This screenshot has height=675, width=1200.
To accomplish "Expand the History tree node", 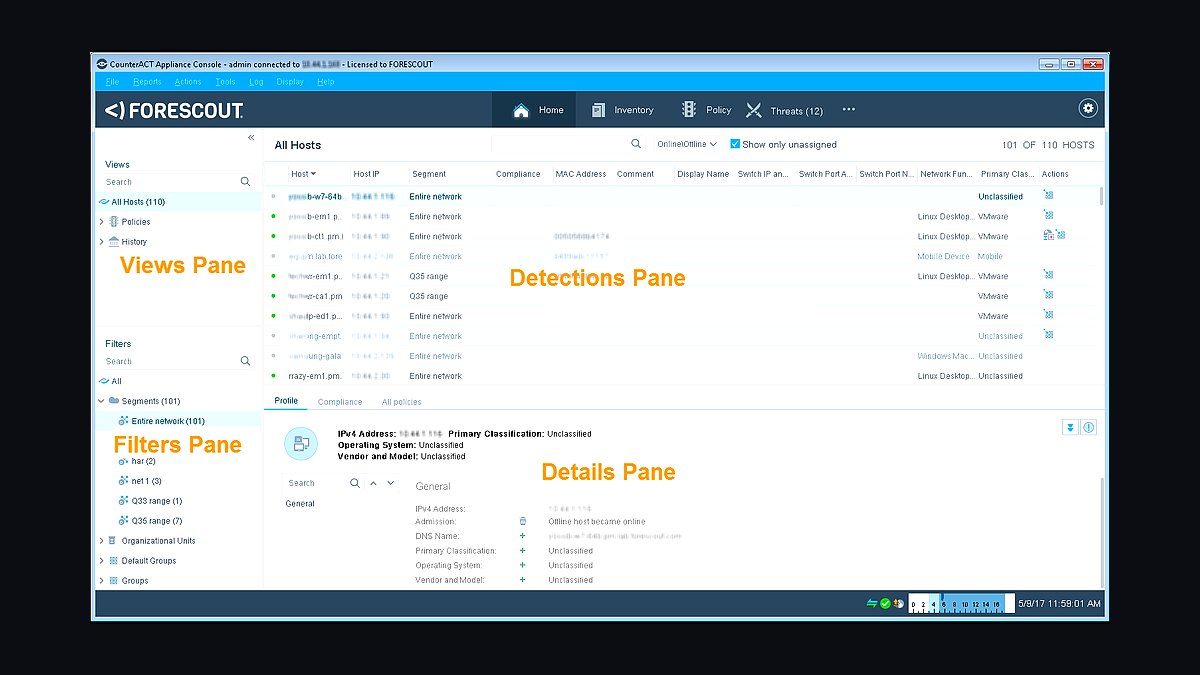I will tap(102, 242).
